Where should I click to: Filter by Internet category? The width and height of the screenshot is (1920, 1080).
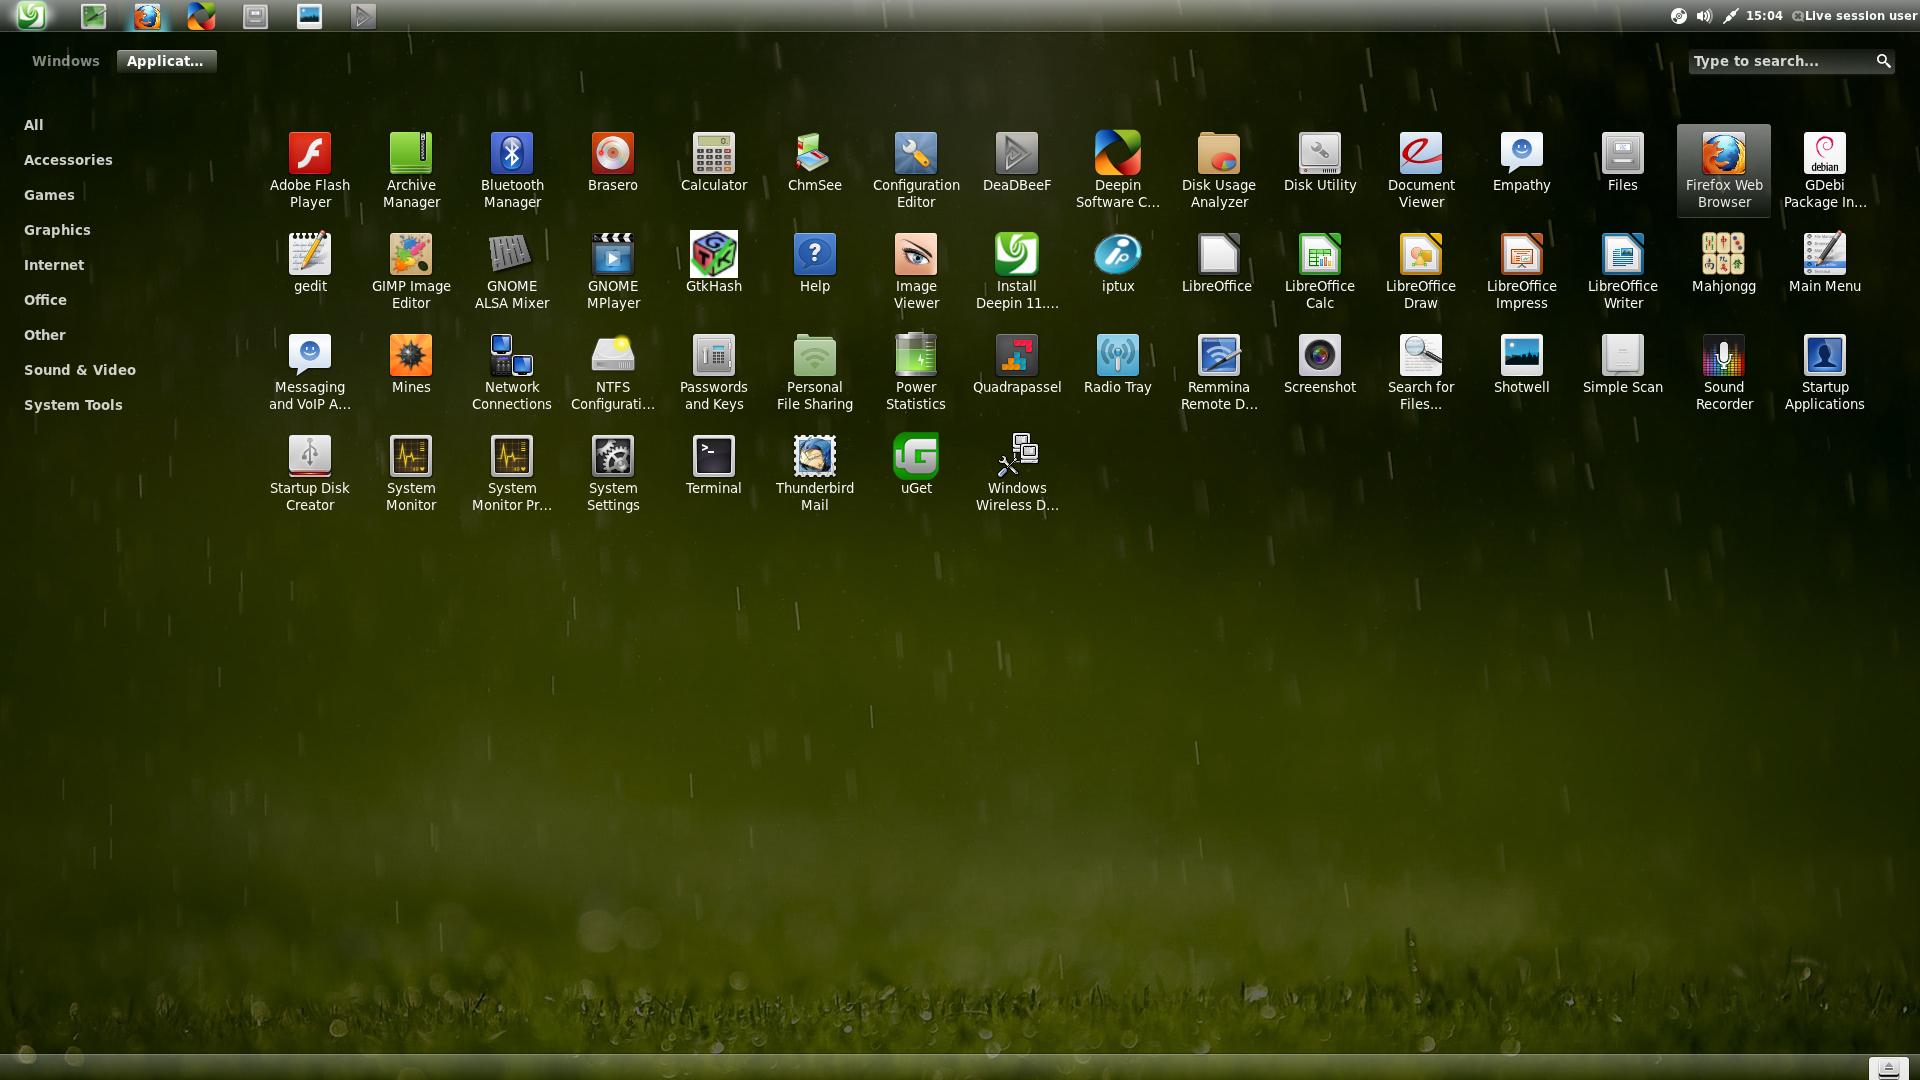click(54, 265)
